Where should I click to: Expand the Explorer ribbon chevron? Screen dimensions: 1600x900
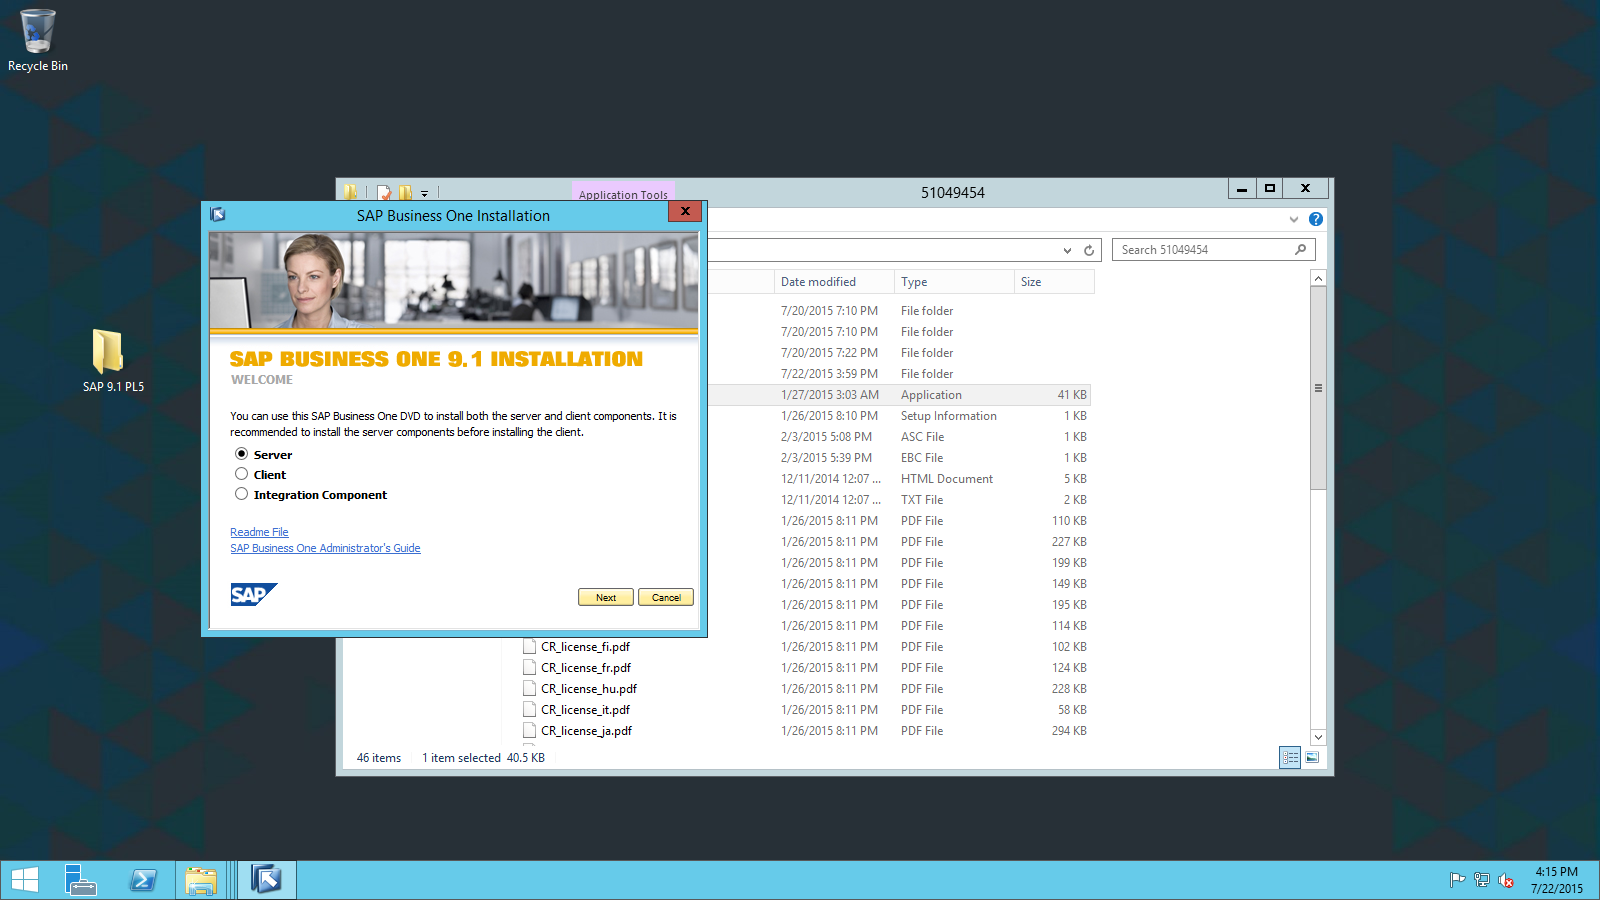[x=1294, y=219]
